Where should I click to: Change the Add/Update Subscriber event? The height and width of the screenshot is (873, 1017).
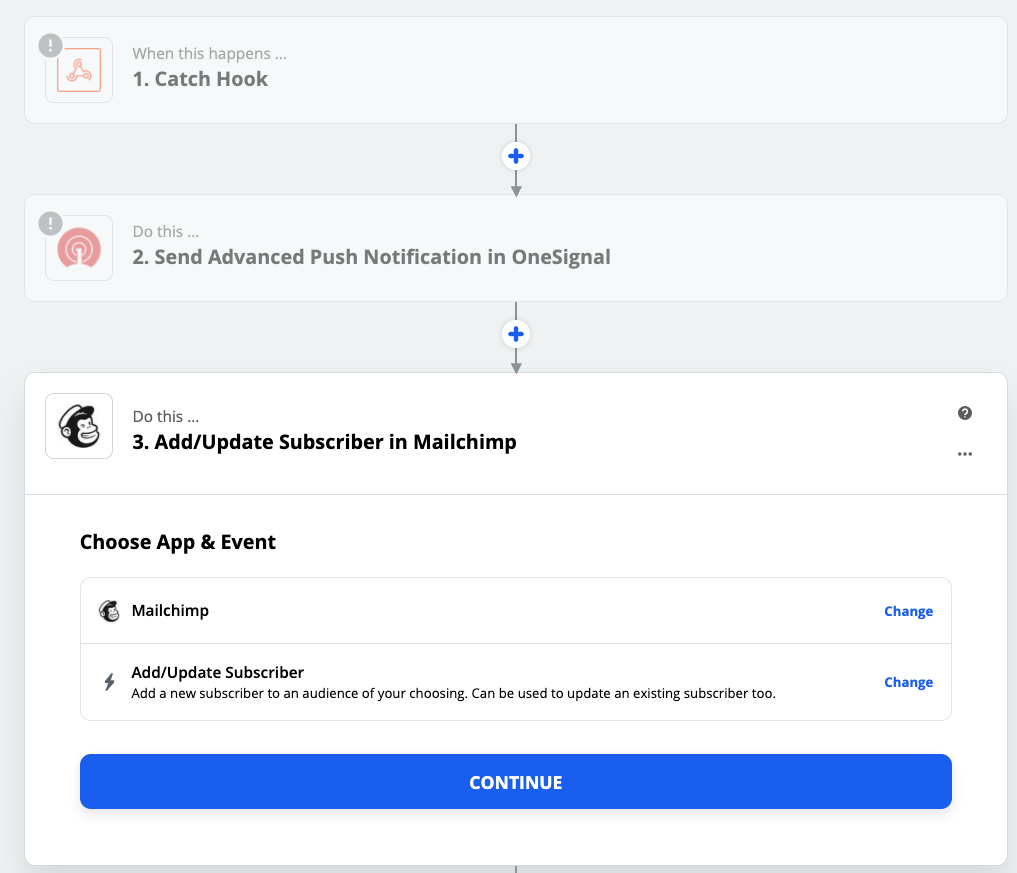(x=908, y=682)
